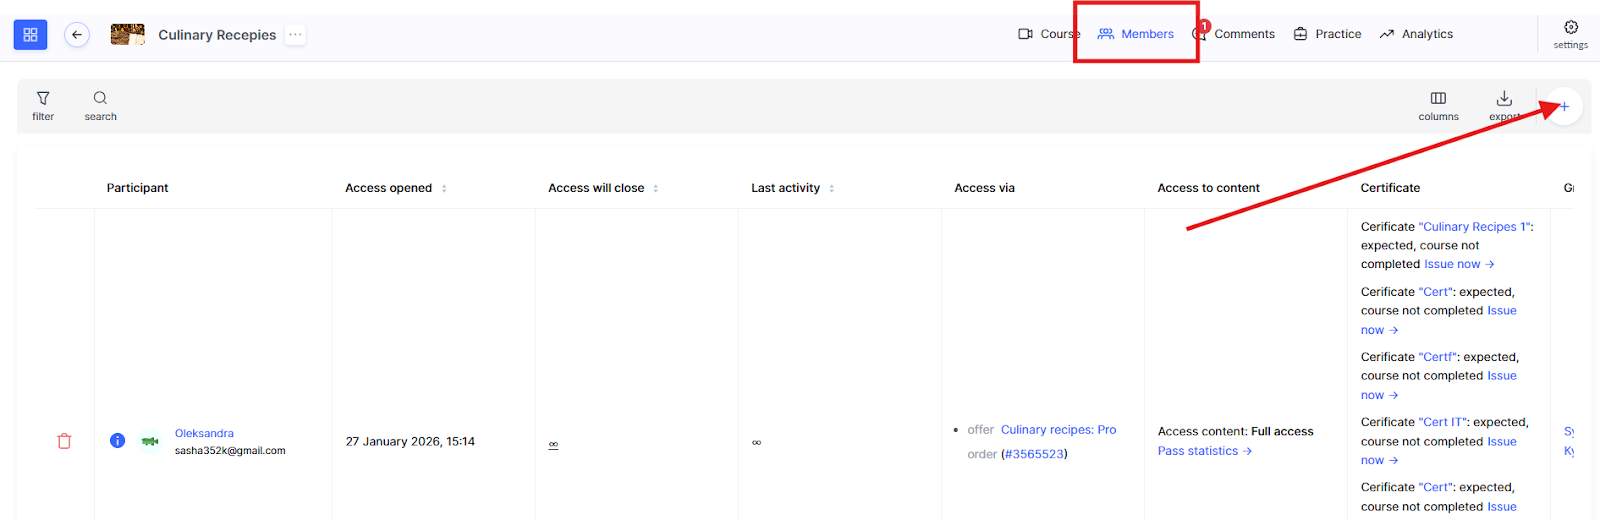This screenshot has height=520, width=1600.
Task: Click the Culinary Recepies course thumbnail
Action: coord(128,35)
